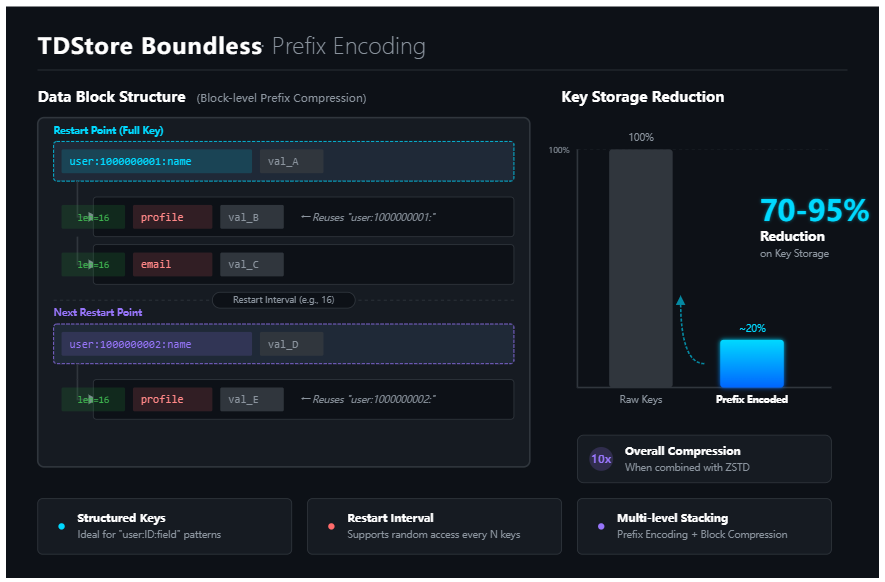This screenshot has height=582, width=885.
Task: Open the Overall Compression card
Action: coord(704,459)
